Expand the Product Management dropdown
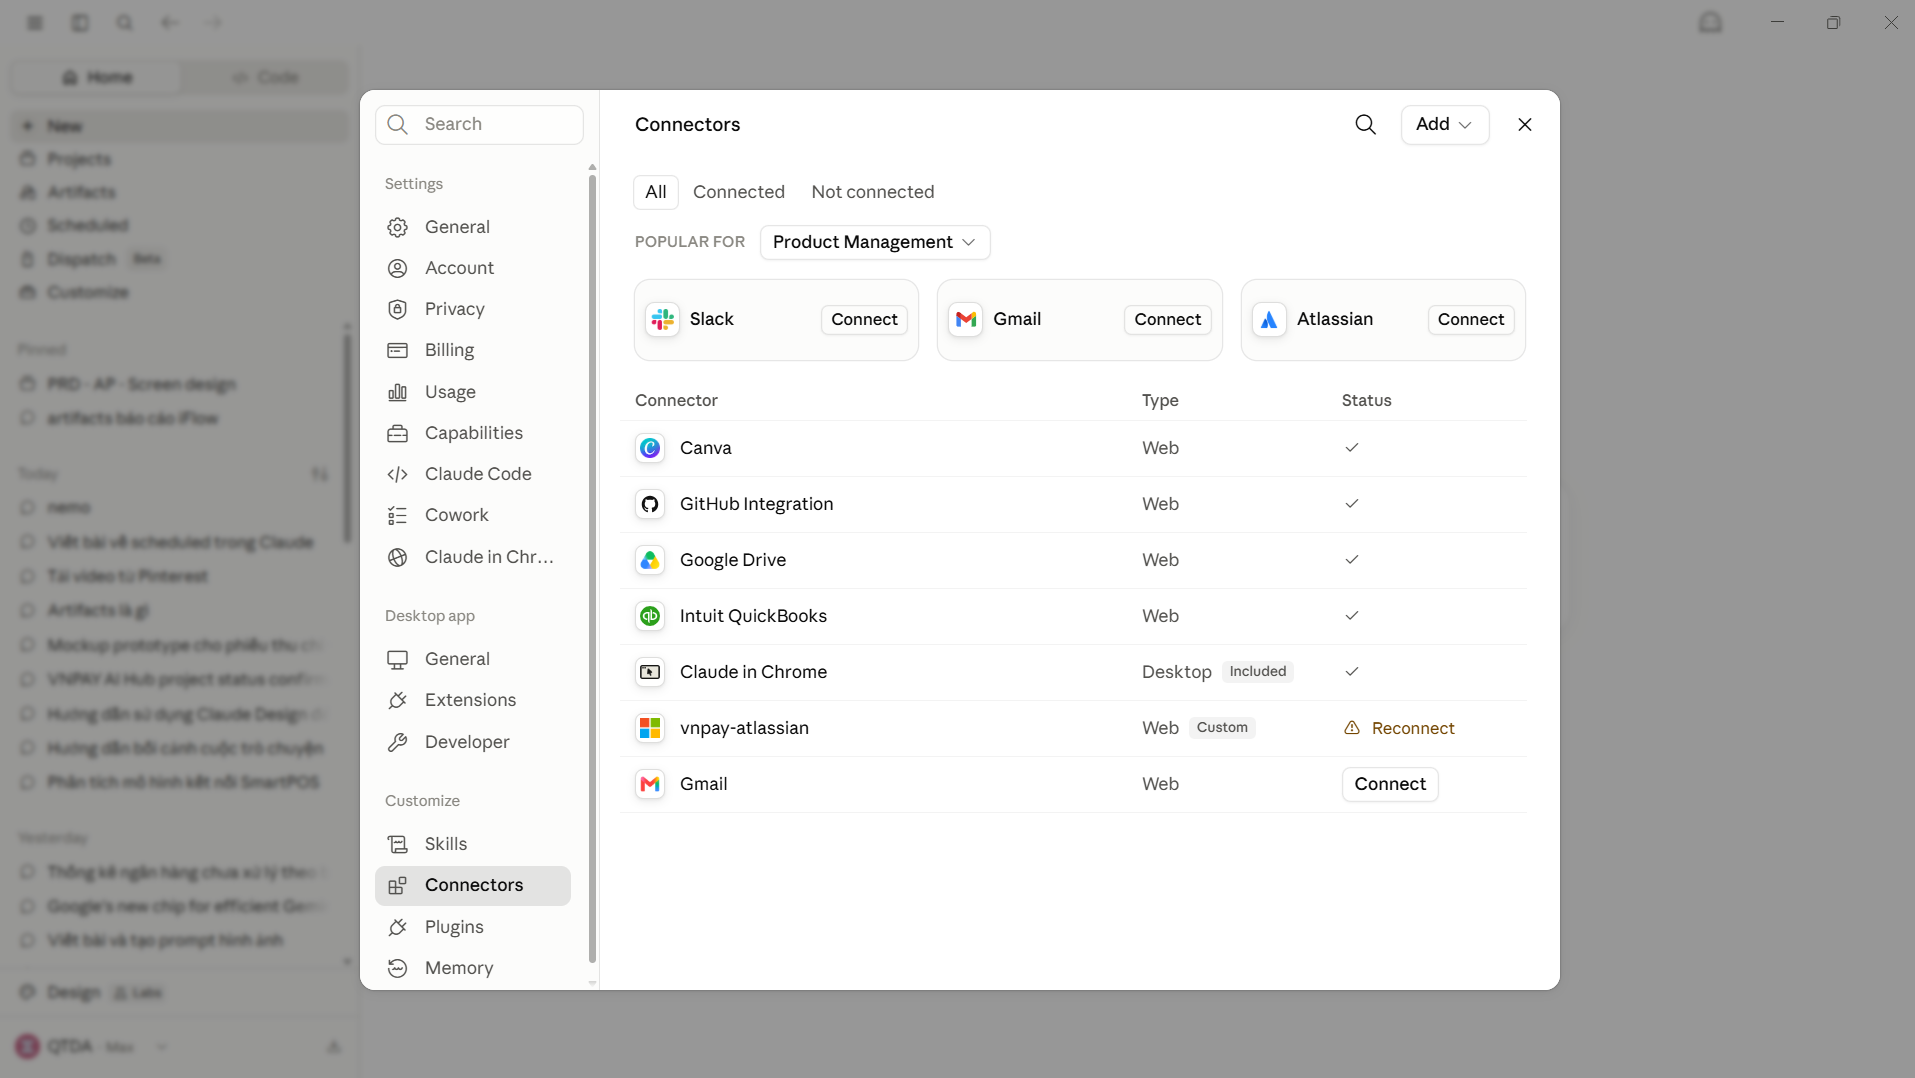The width and height of the screenshot is (1915, 1078). tap(875, 242)
